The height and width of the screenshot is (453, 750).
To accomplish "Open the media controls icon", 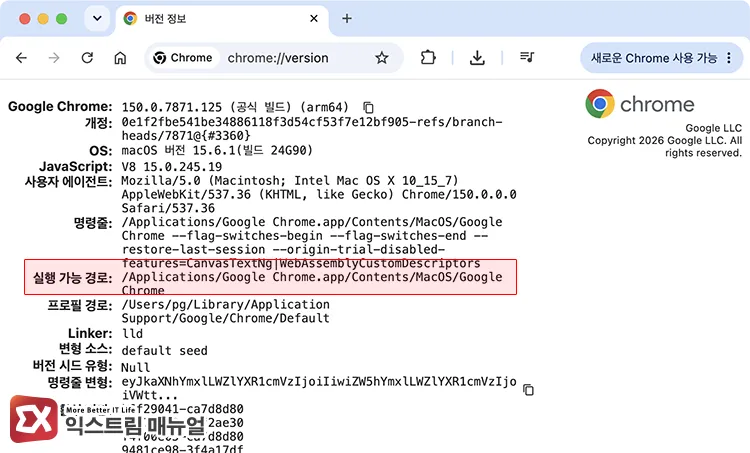I will tap(527, 57).
